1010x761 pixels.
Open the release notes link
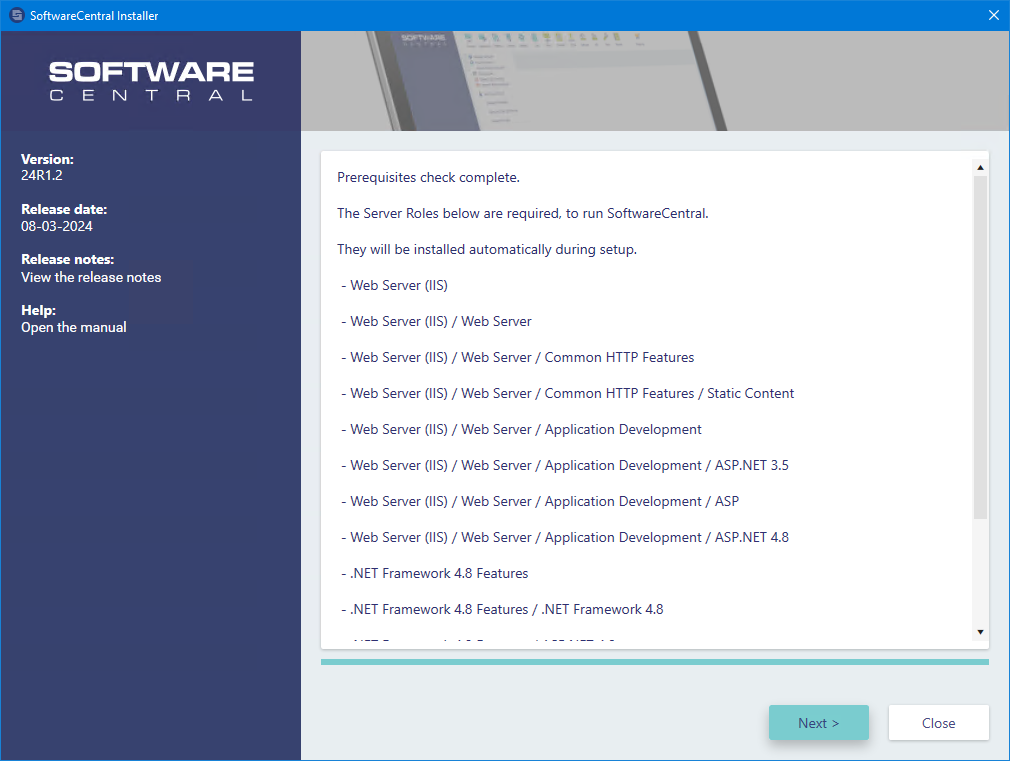pyautogui.click(x=91, y=277)
